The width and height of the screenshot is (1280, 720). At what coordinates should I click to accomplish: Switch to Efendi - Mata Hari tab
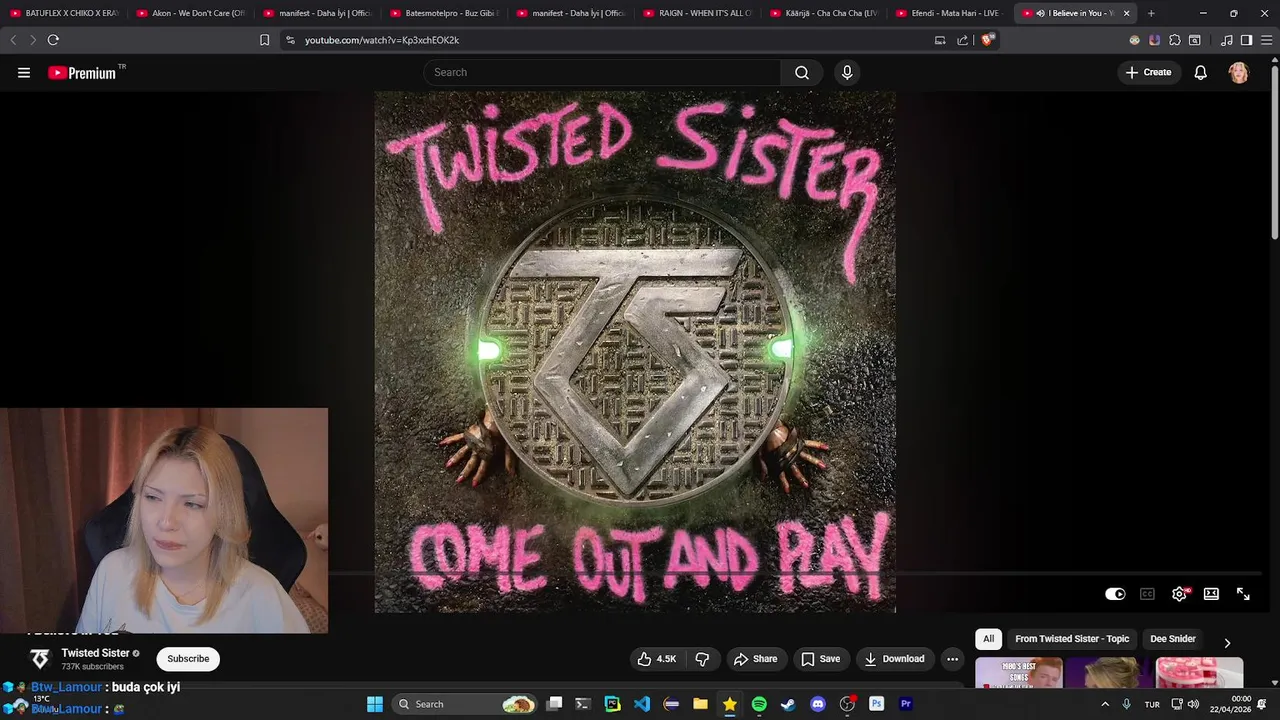click(x=952, y=13)
